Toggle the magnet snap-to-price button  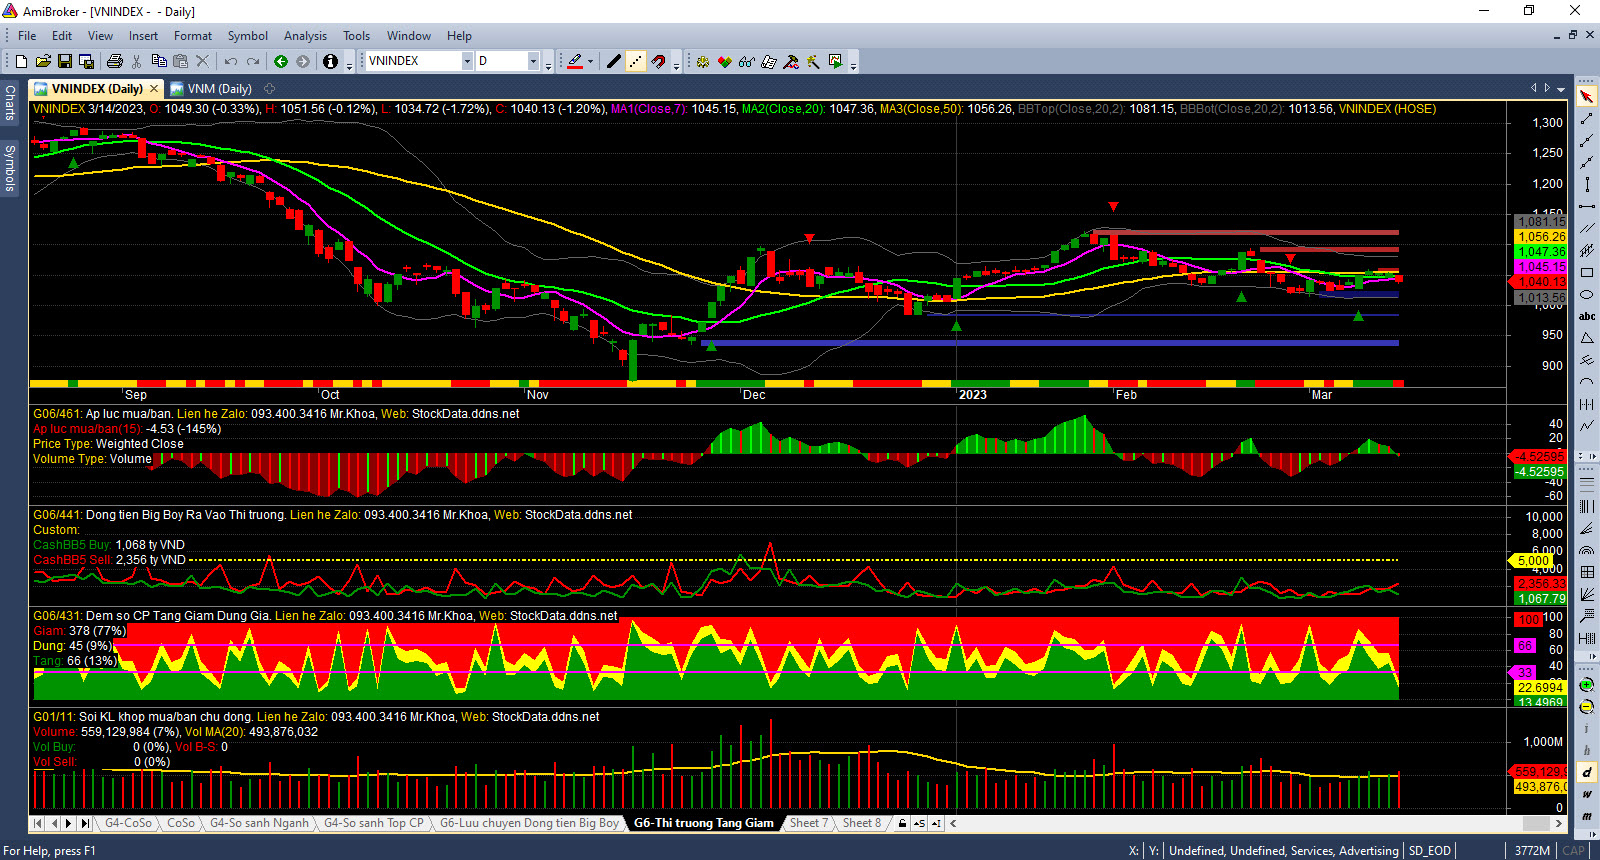(x=658, y=61)
